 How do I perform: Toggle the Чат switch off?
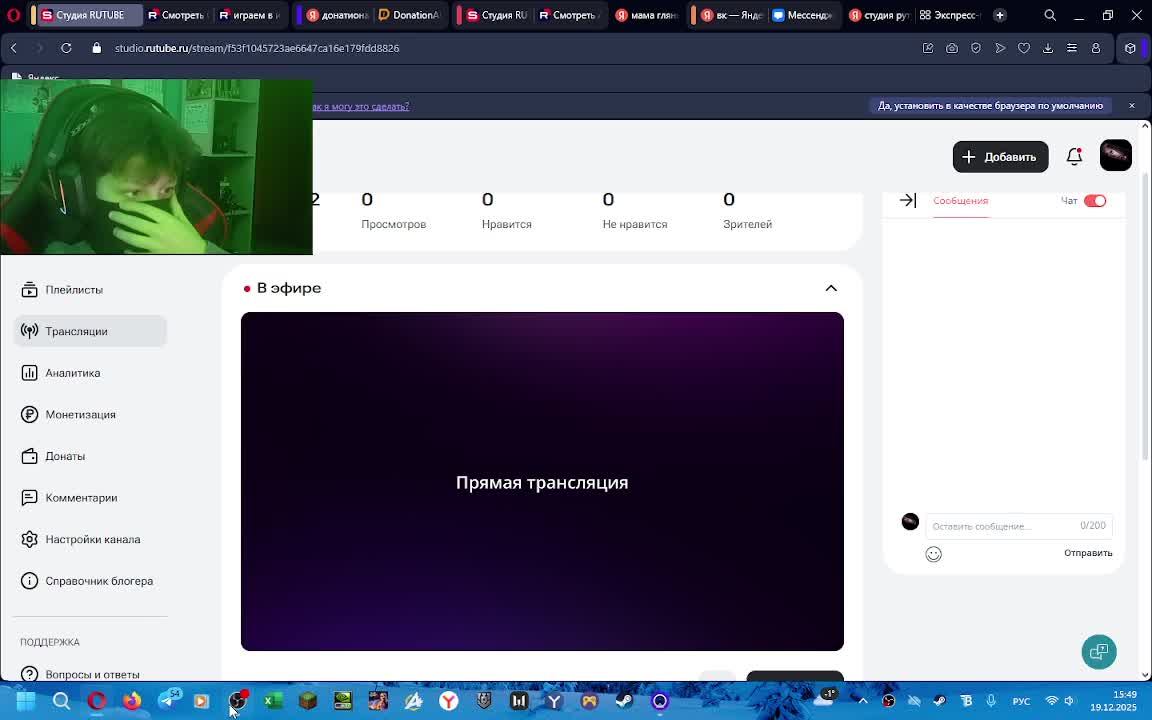pos(1095,201)
